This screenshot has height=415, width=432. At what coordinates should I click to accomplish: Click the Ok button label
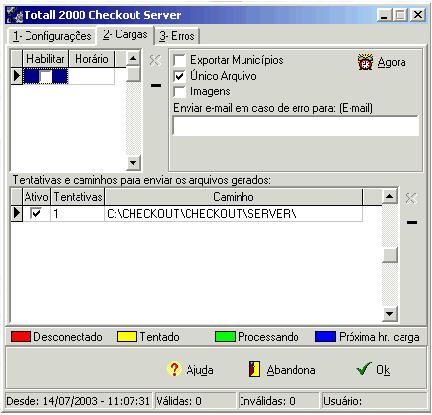pyautogui.click(x=383, y=370)
